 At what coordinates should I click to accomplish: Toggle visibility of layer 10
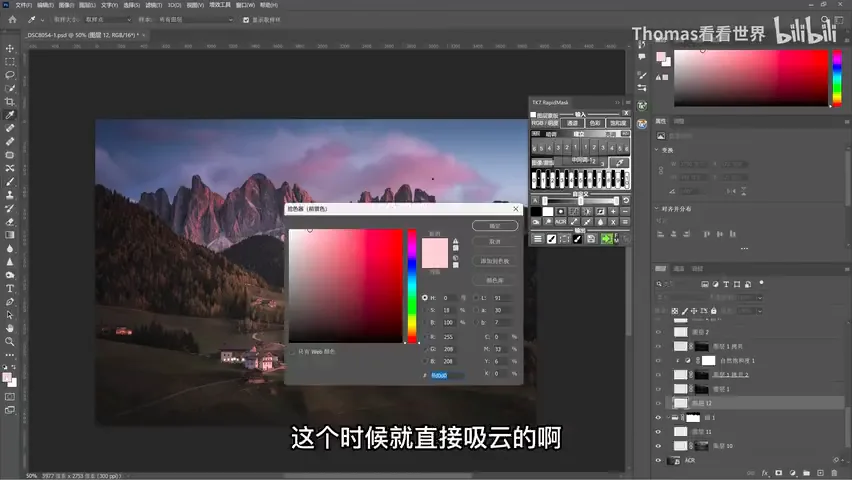click(659, 446)
